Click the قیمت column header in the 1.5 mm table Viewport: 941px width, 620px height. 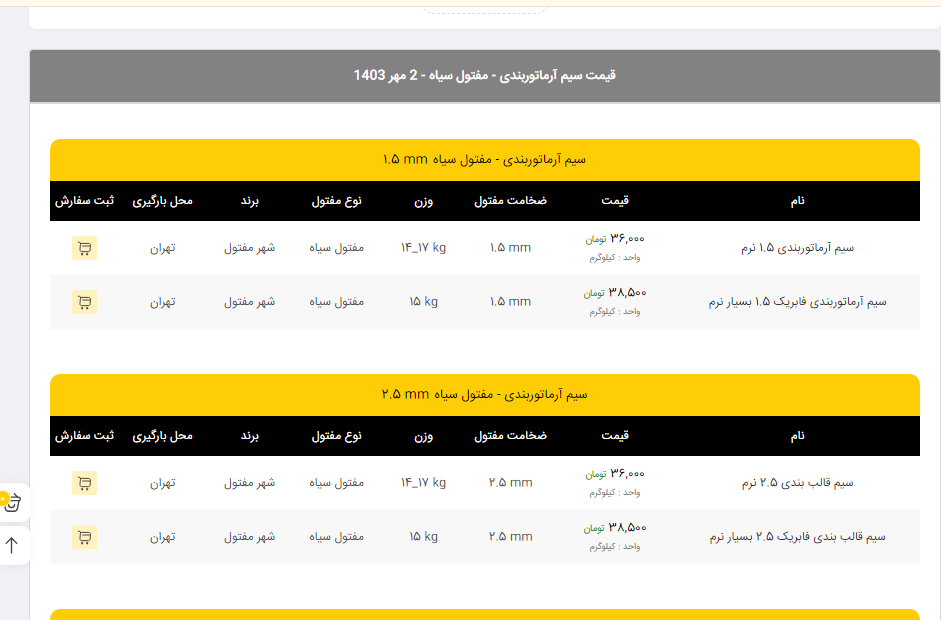click(615, 201)
